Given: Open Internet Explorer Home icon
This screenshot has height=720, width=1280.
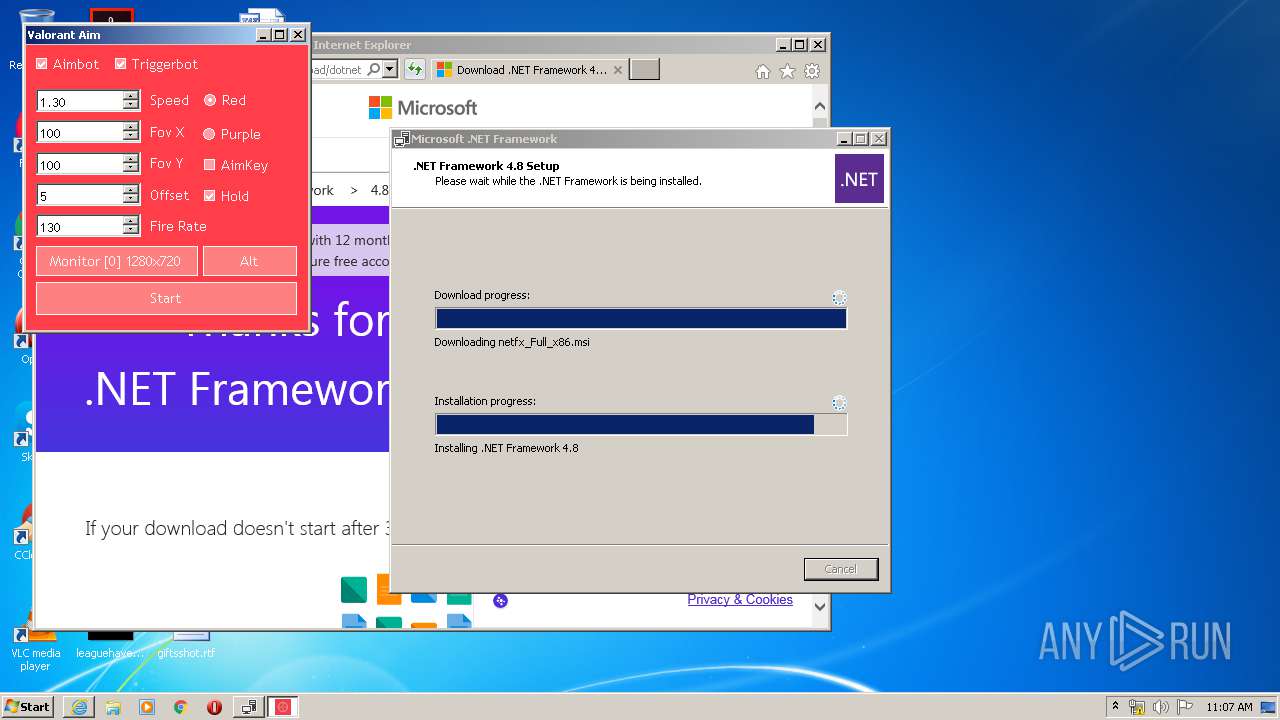Looking at the screenshot, I should (x=763, y=71).
